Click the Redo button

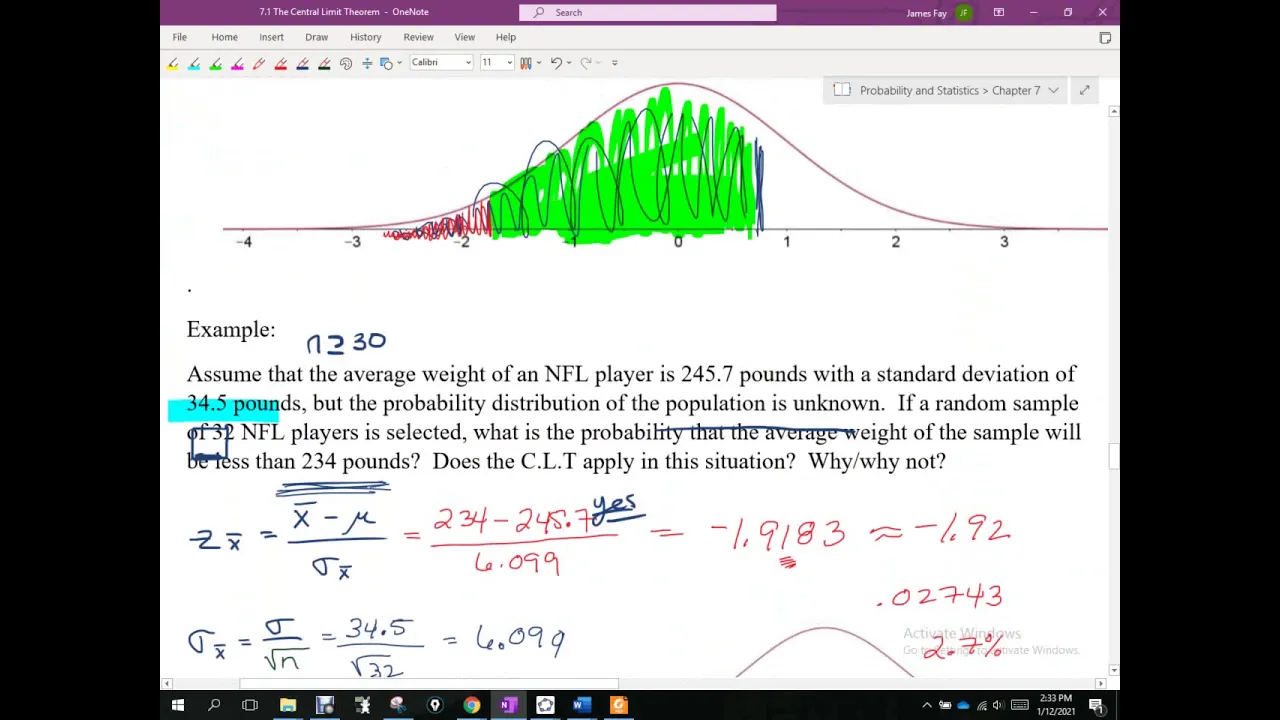pyautogui.click(x=586, y=63)
